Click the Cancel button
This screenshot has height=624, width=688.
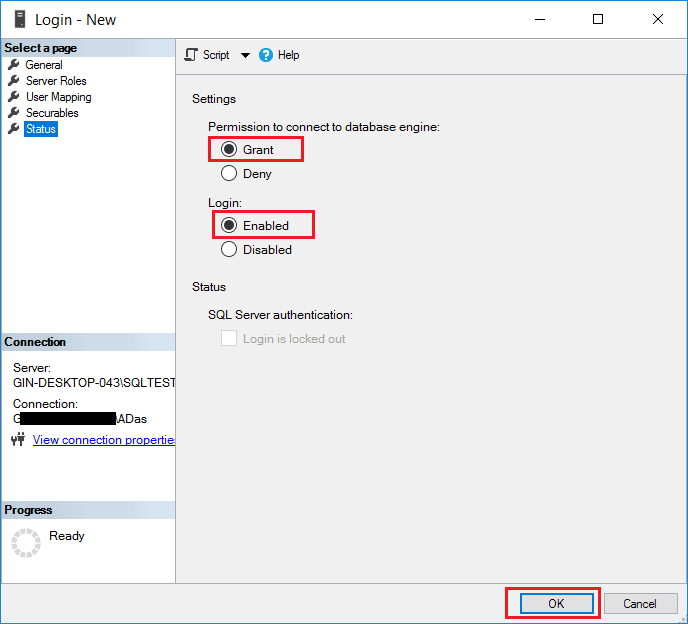point(640,604)
